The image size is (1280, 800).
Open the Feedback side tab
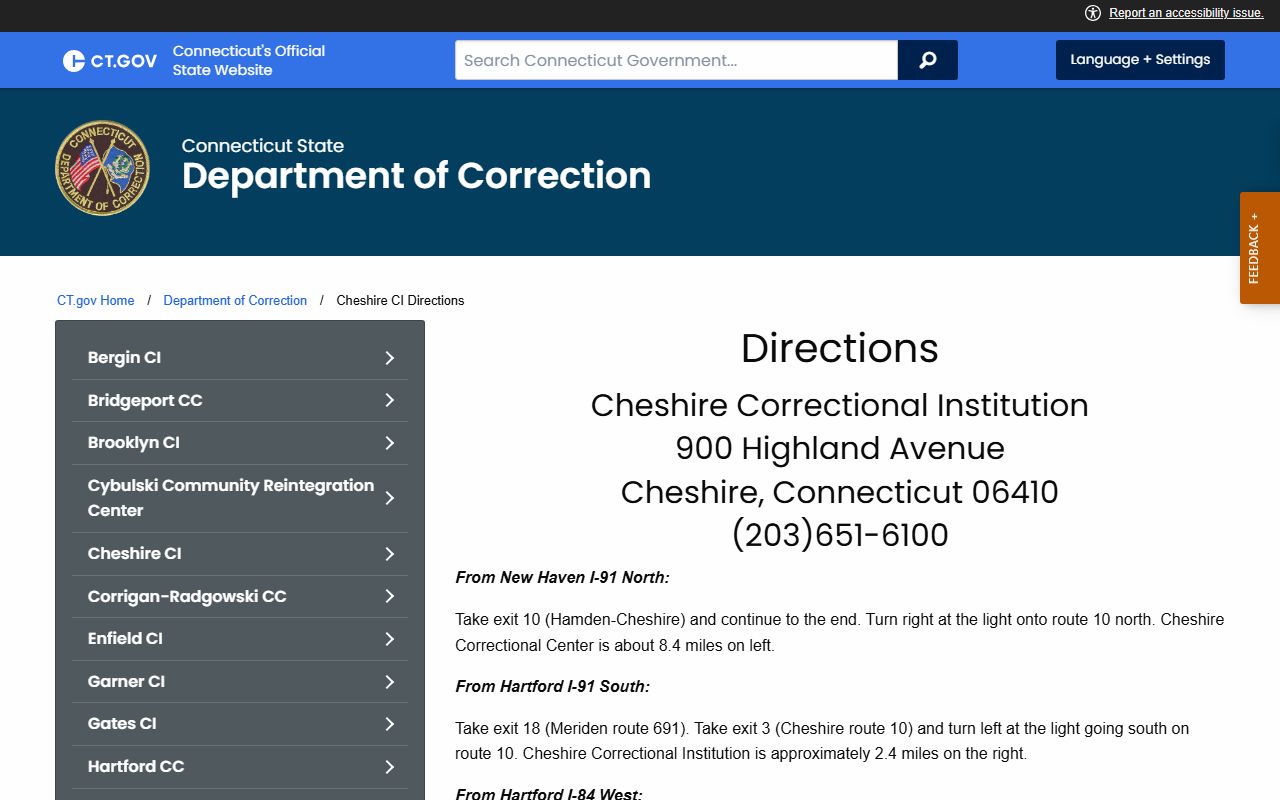coord(1260,248)
